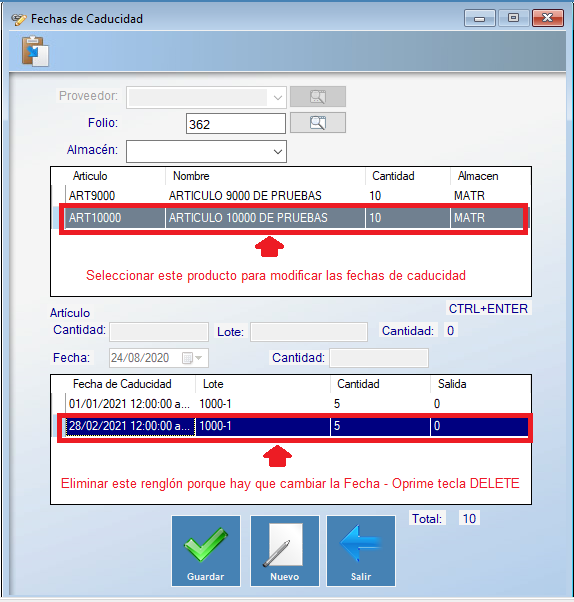Image resolution: width=574 pixels, height=602 pixels.
Task: Maximize the Fechas de Caducidad window
Action: (513, 18)
